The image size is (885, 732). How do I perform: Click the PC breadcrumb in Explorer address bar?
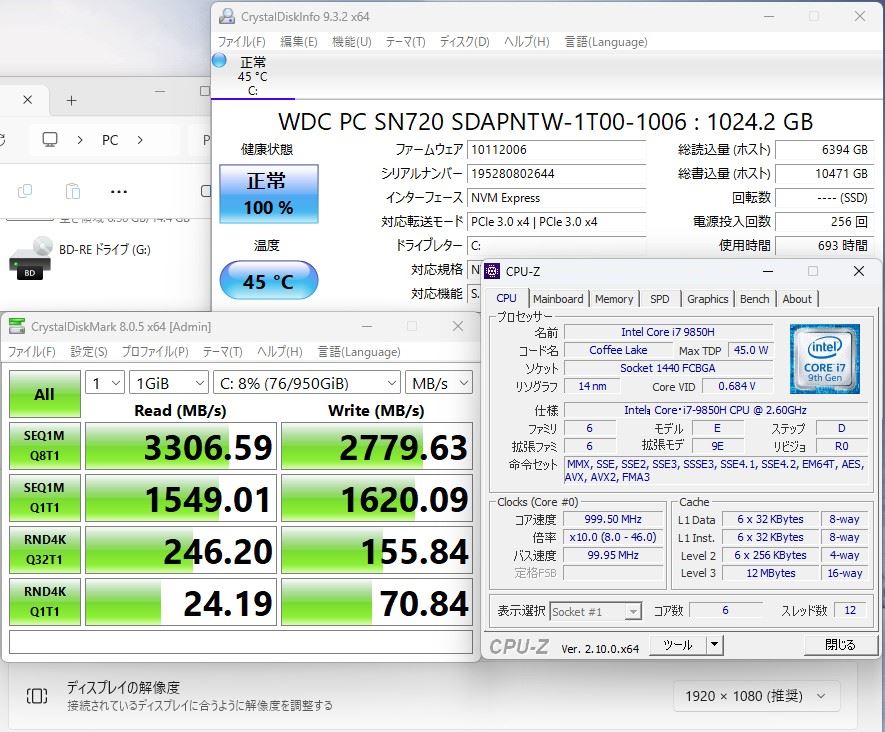click(x=110, y=140)
